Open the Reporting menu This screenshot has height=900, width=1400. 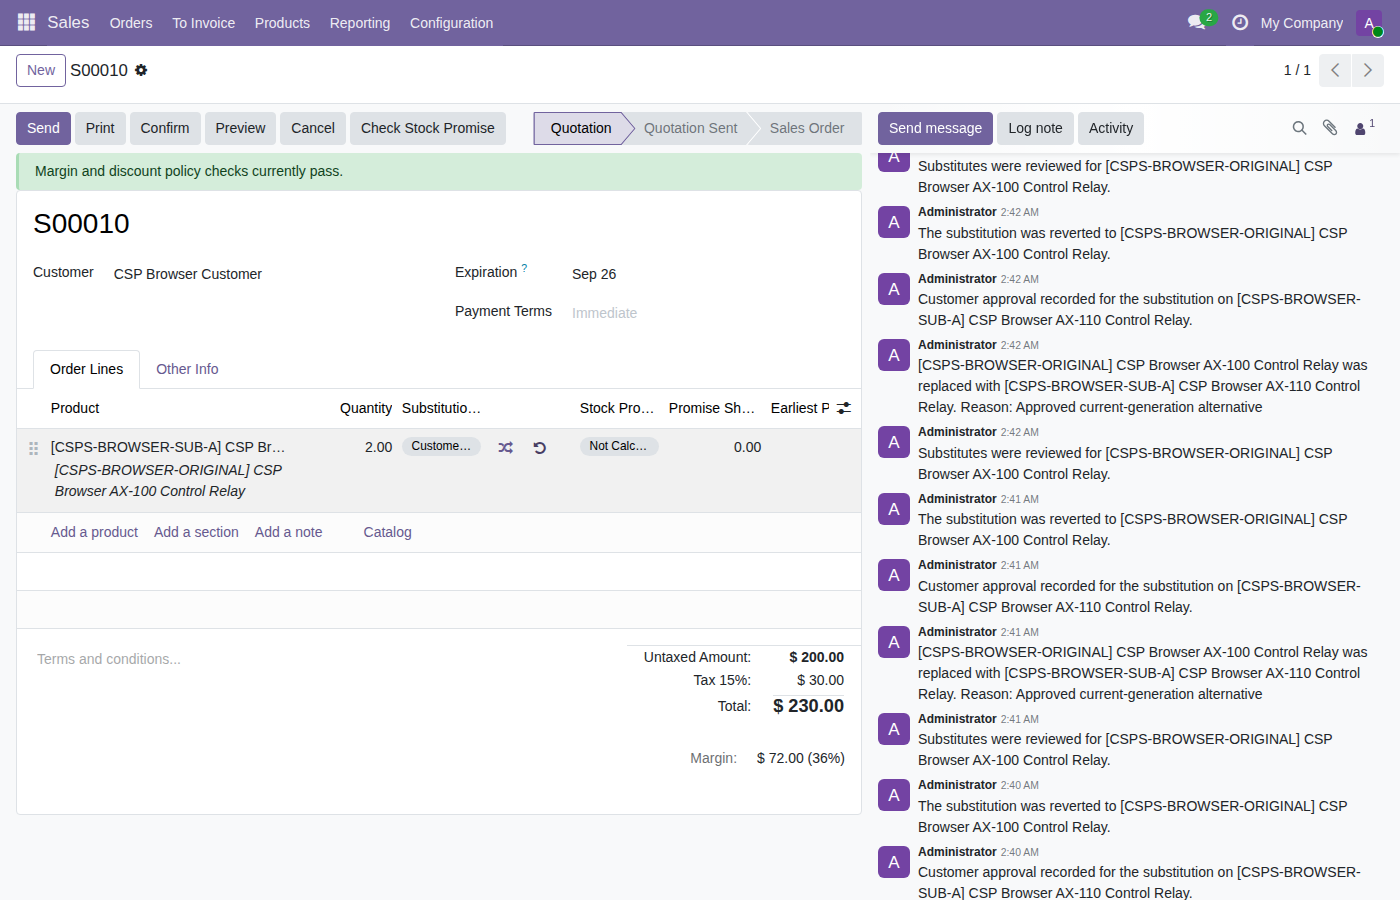360,23
